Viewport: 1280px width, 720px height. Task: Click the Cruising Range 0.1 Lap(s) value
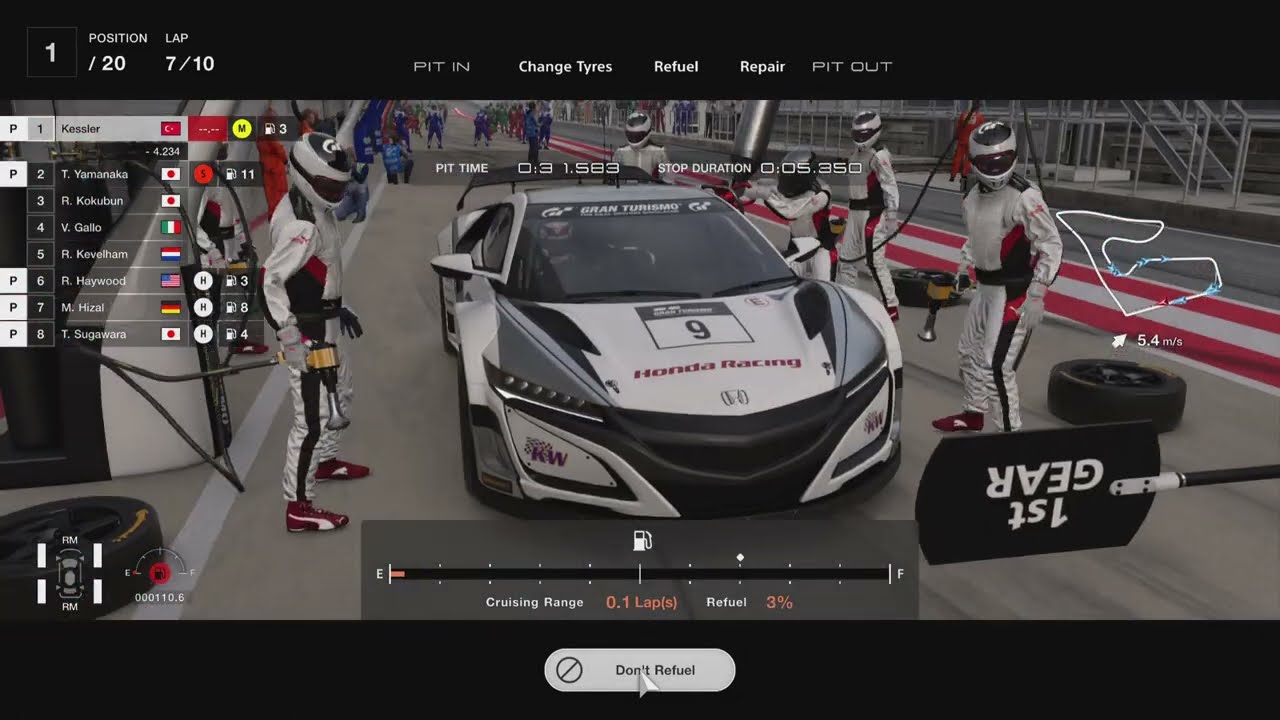coord(641,602)
